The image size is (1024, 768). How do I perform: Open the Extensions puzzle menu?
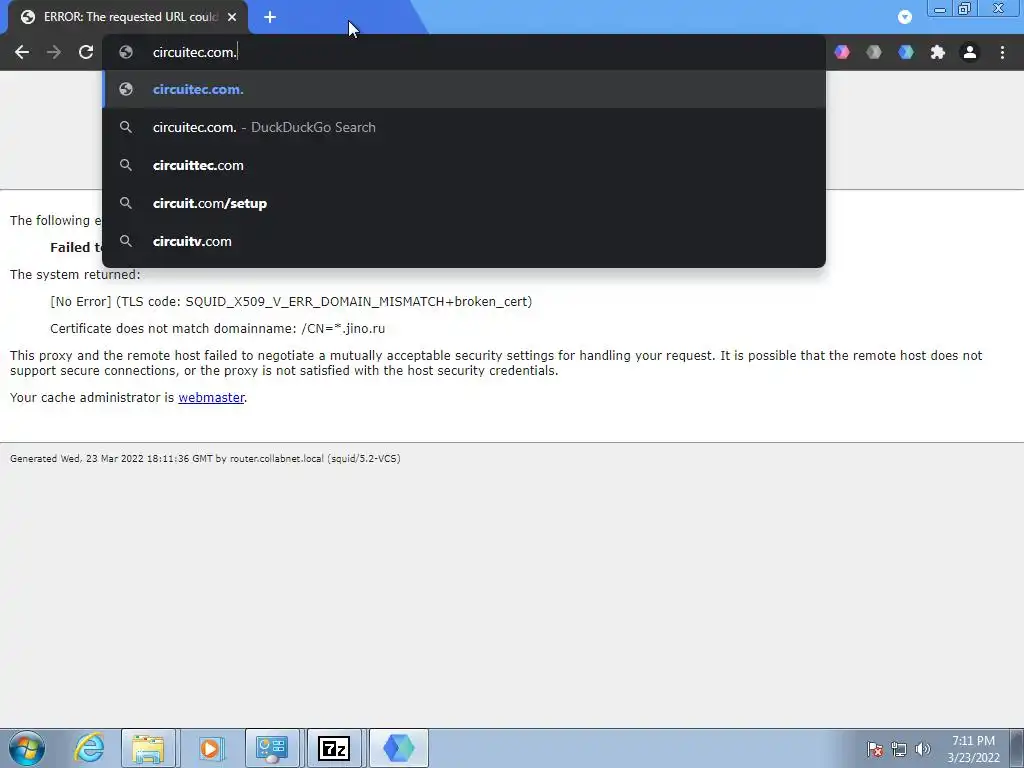pos(938,52)
